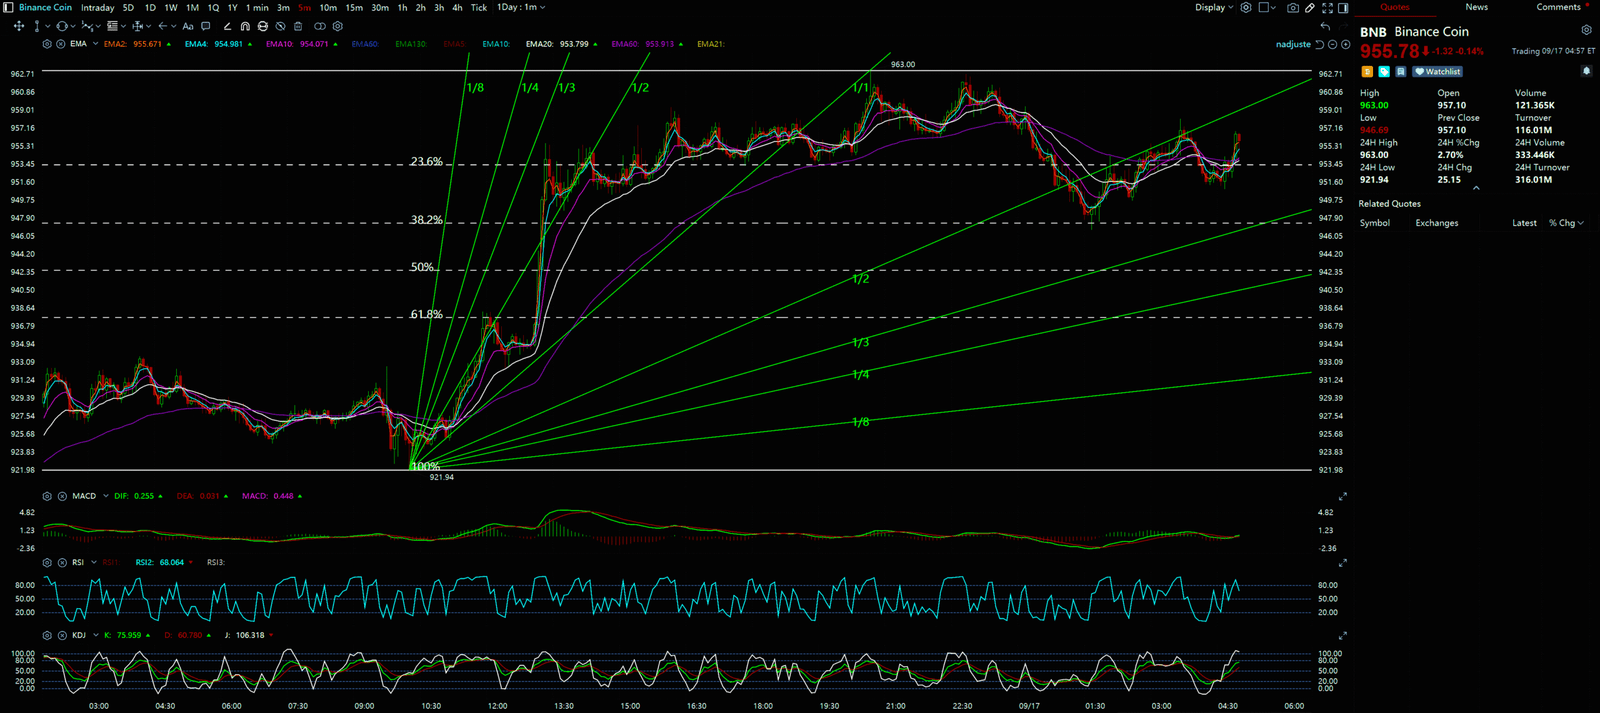The width and height of the screenshot is (1600, 713).
Task: Expand the KDJ indicator dropdown
Action: point(96,635)
